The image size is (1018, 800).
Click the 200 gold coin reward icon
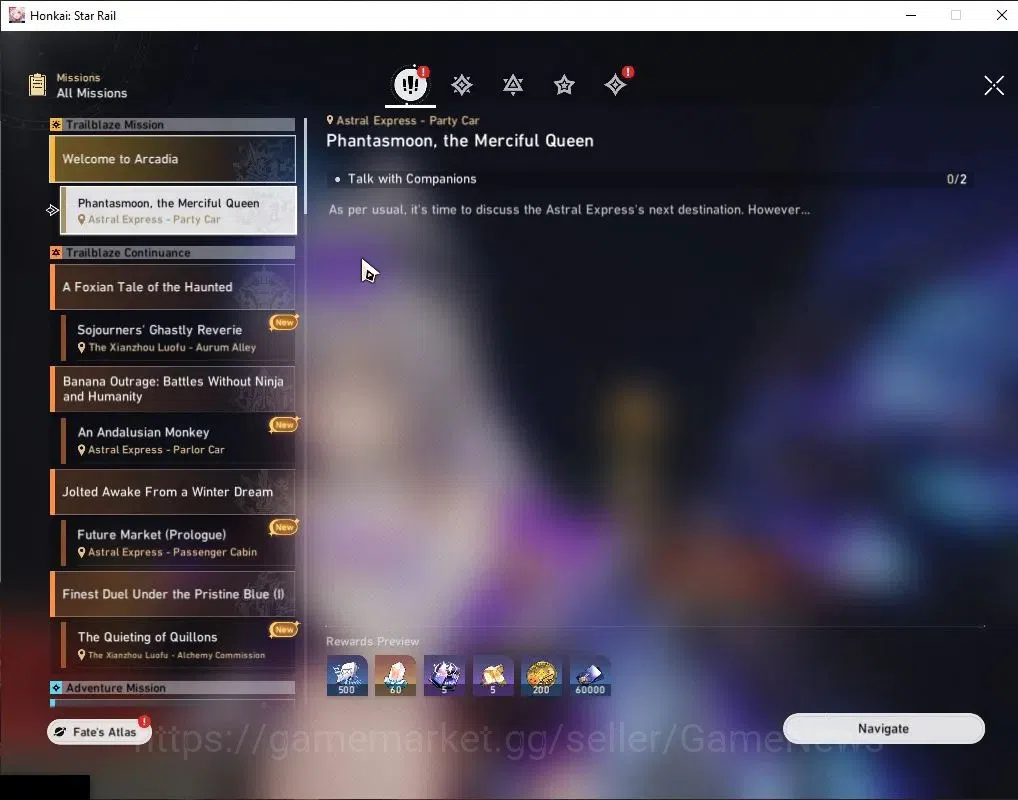541,675
